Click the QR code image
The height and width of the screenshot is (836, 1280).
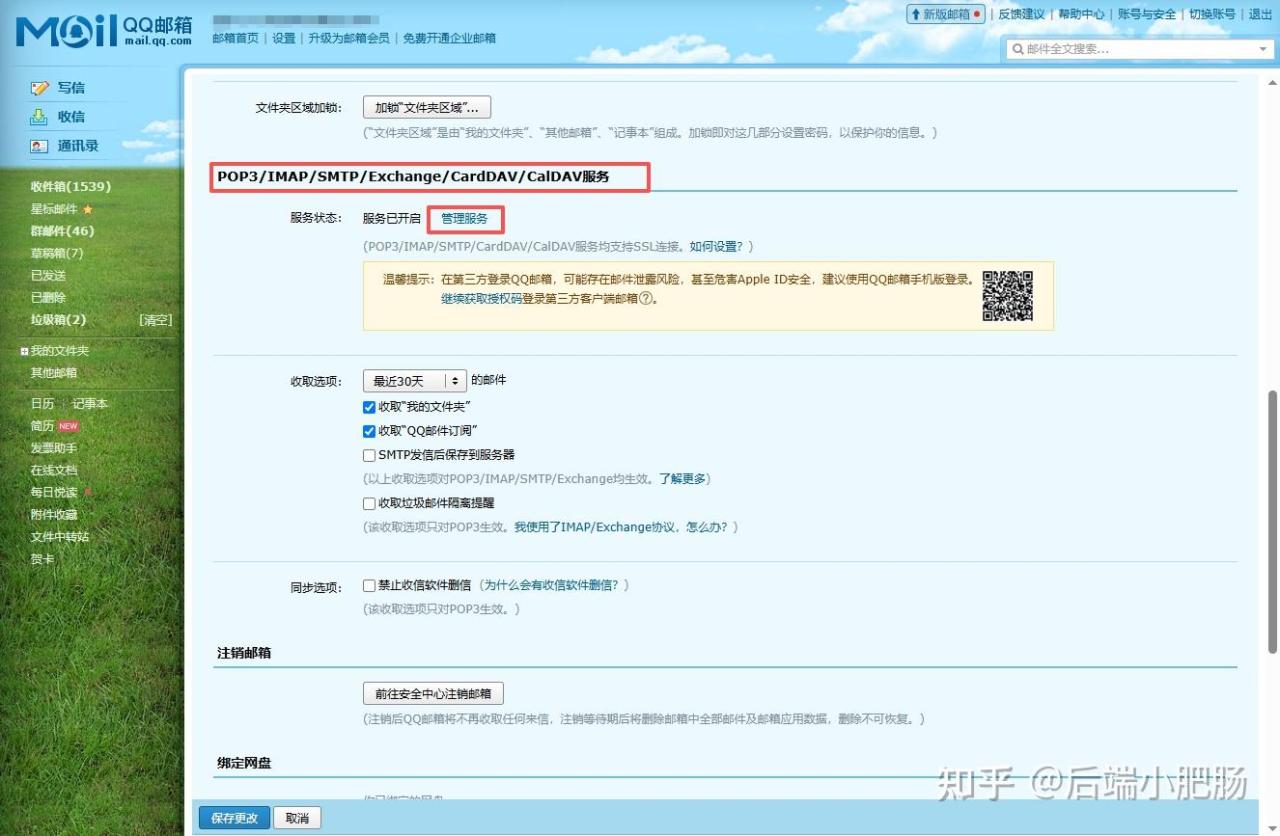1007,296
